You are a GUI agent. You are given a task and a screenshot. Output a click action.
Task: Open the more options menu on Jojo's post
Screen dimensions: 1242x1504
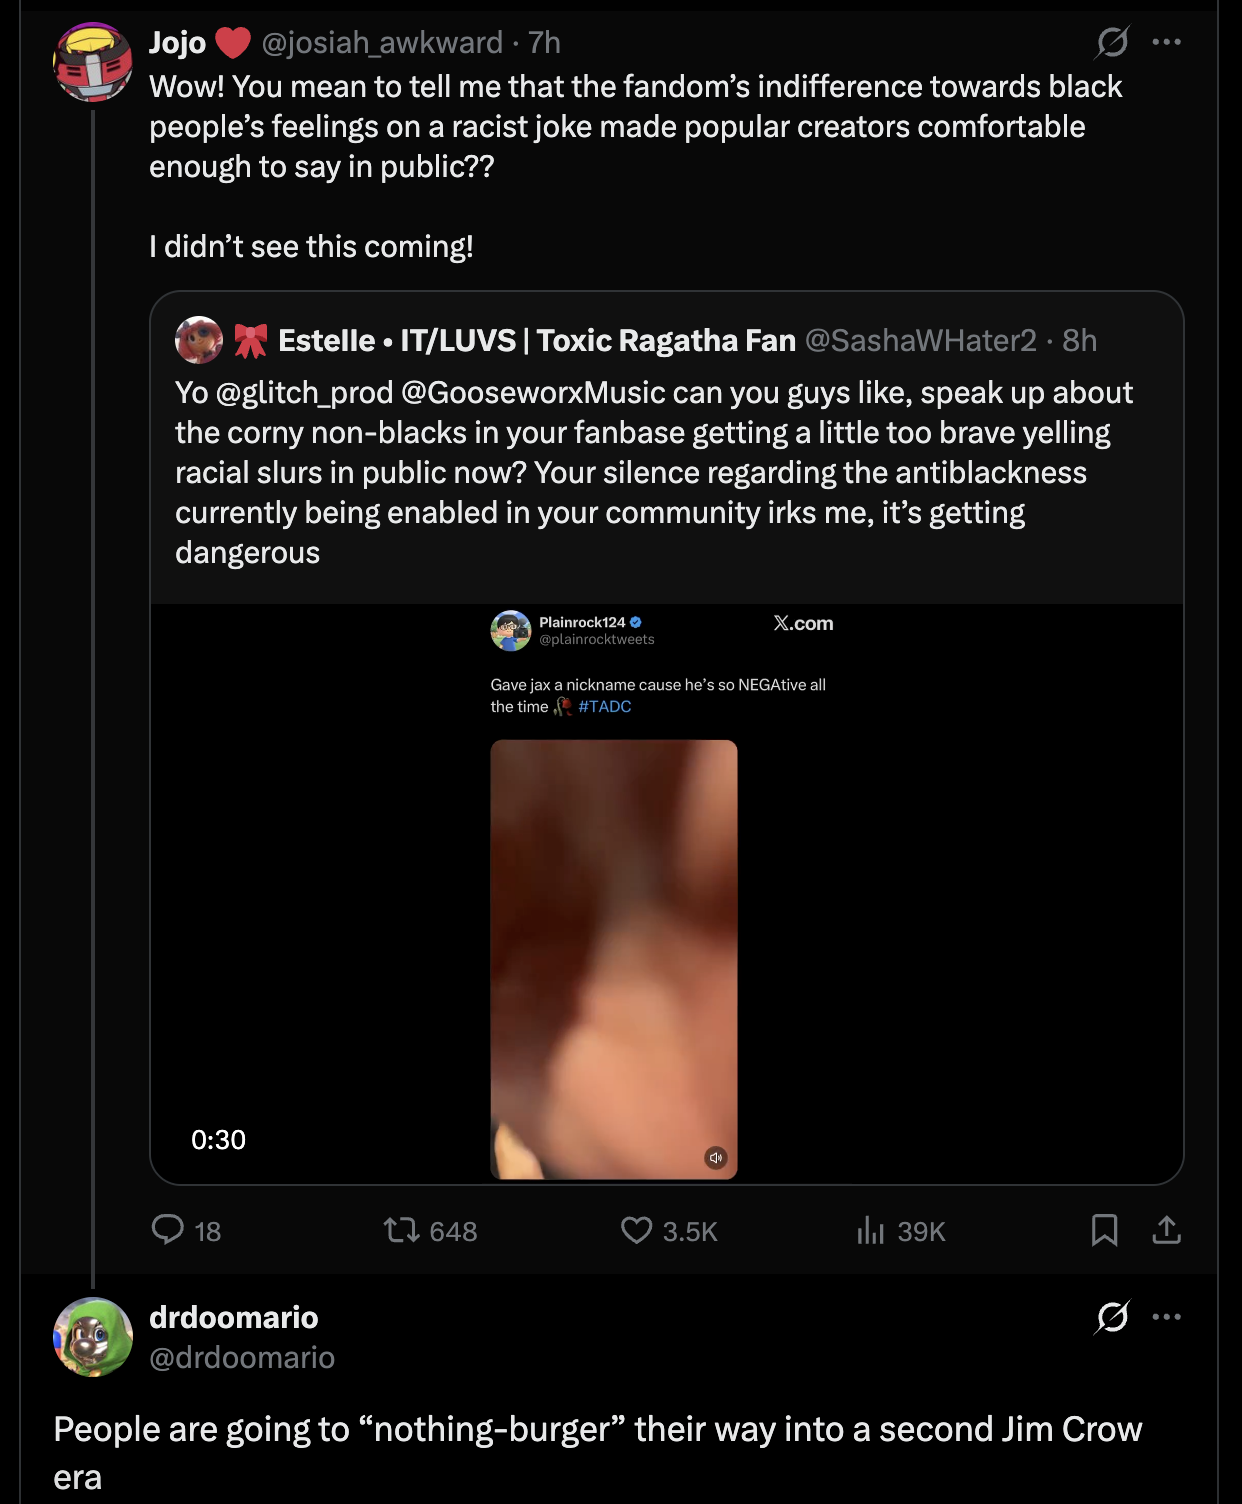pyautogui.click(x=1166, y=42)
